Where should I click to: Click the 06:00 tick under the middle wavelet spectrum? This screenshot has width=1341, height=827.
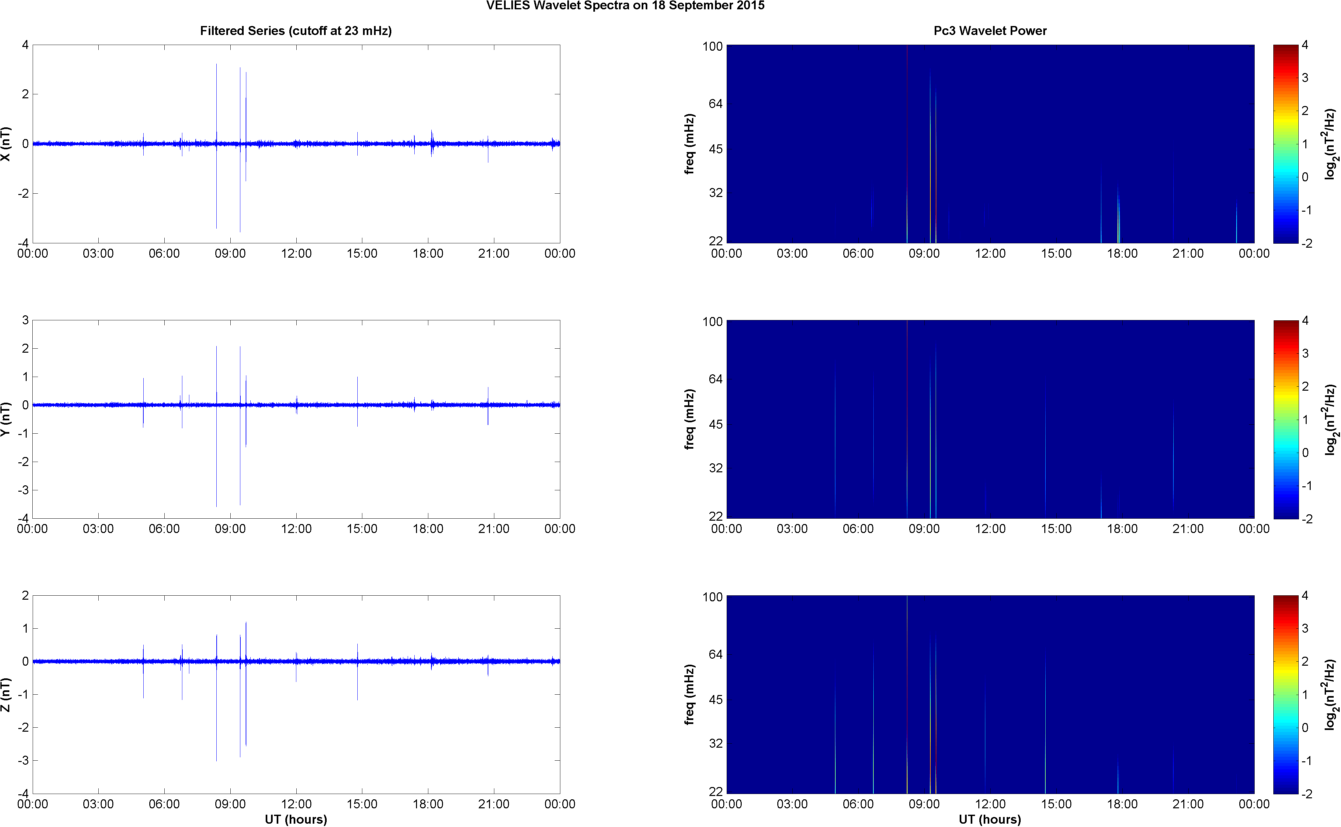(858, 529)
